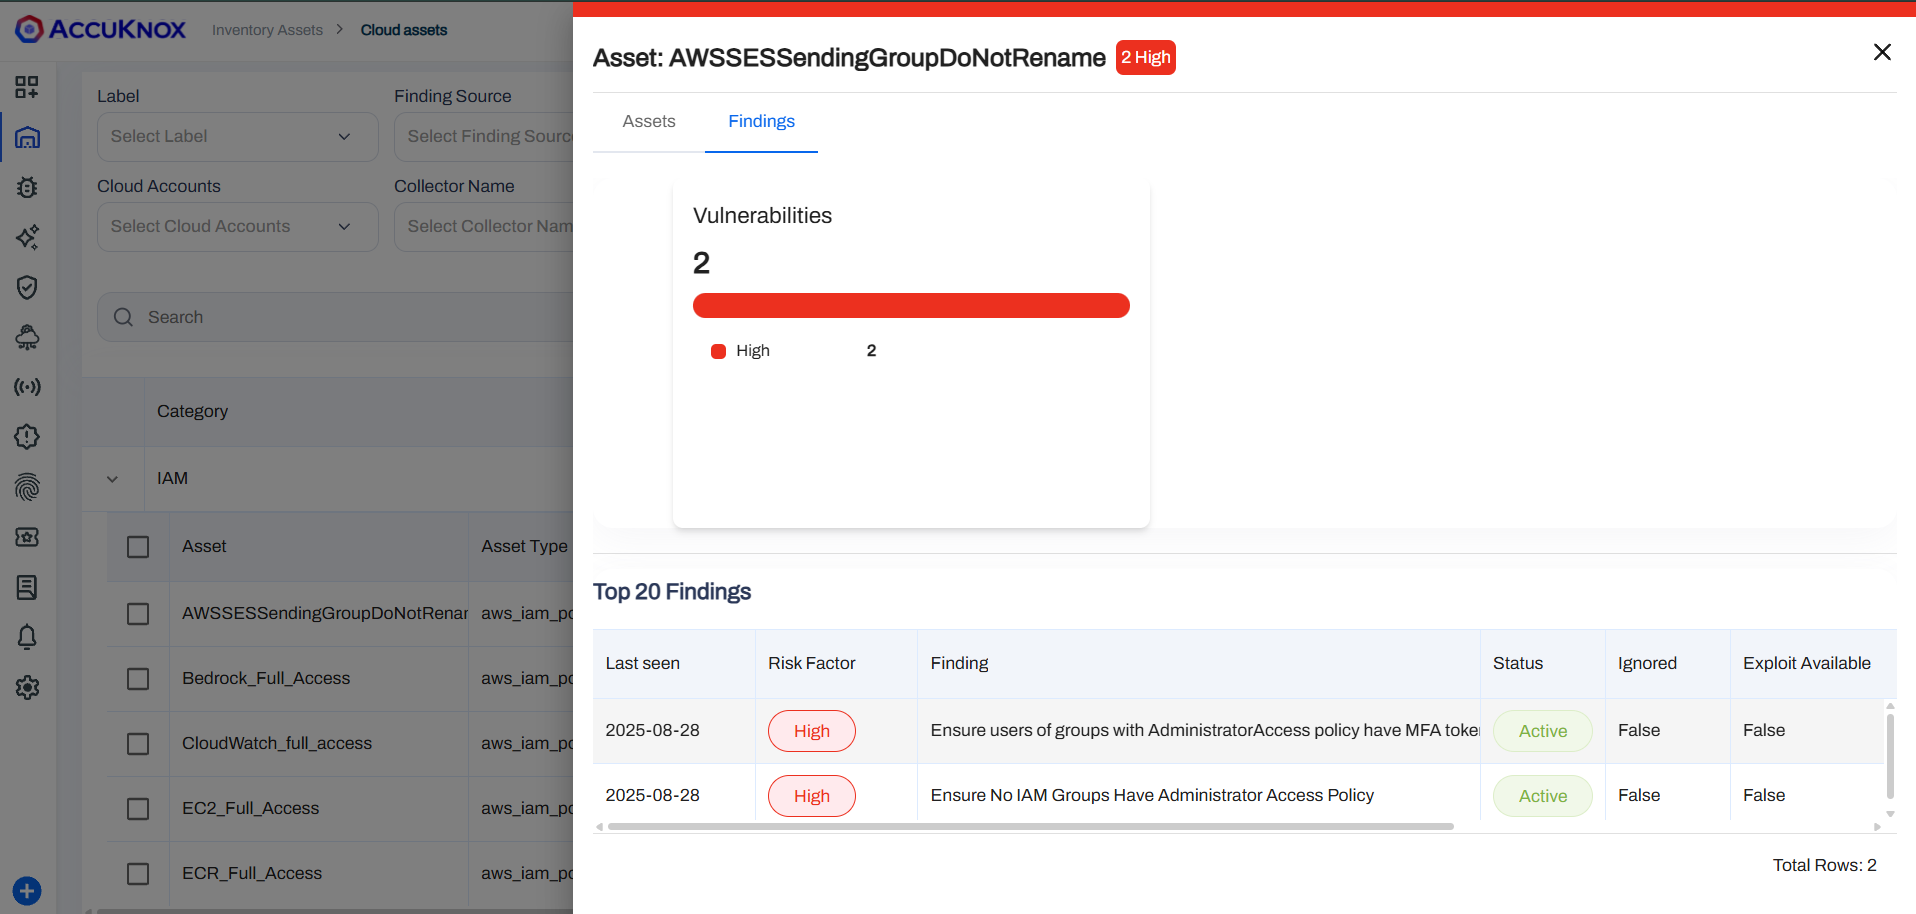The height and width of the screenshot is (914, 1916).
Task: Switch to the Assets tab
Action: 649,122
